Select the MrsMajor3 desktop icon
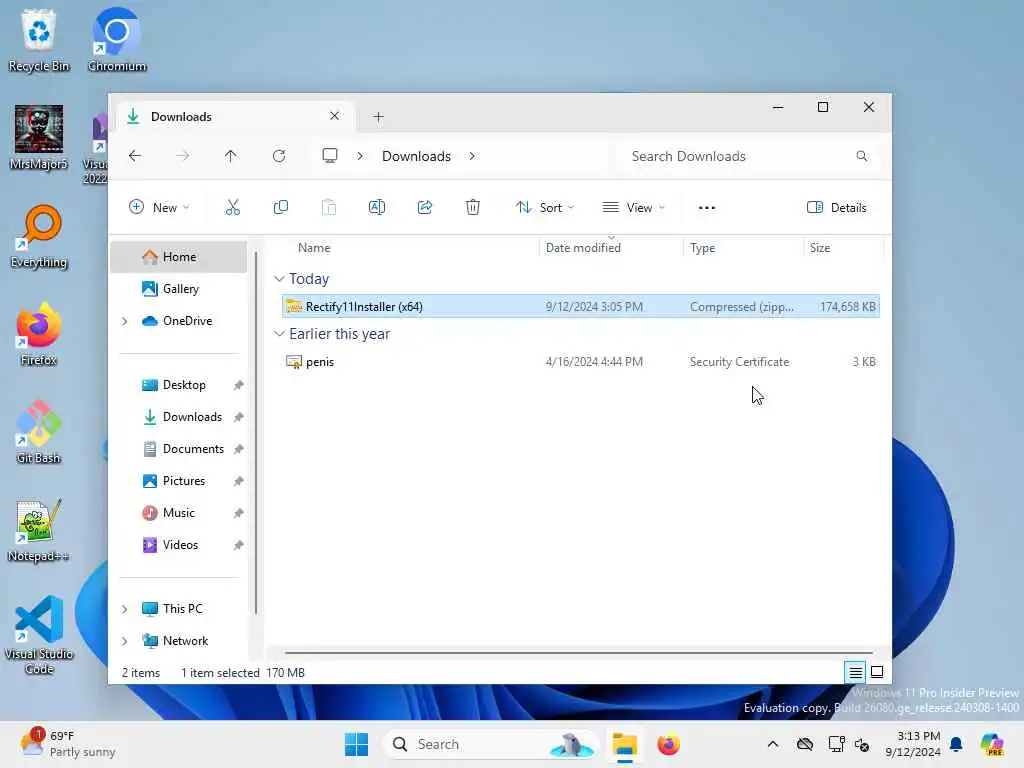This screenshot has height=768, width=1024. (39, 138)
